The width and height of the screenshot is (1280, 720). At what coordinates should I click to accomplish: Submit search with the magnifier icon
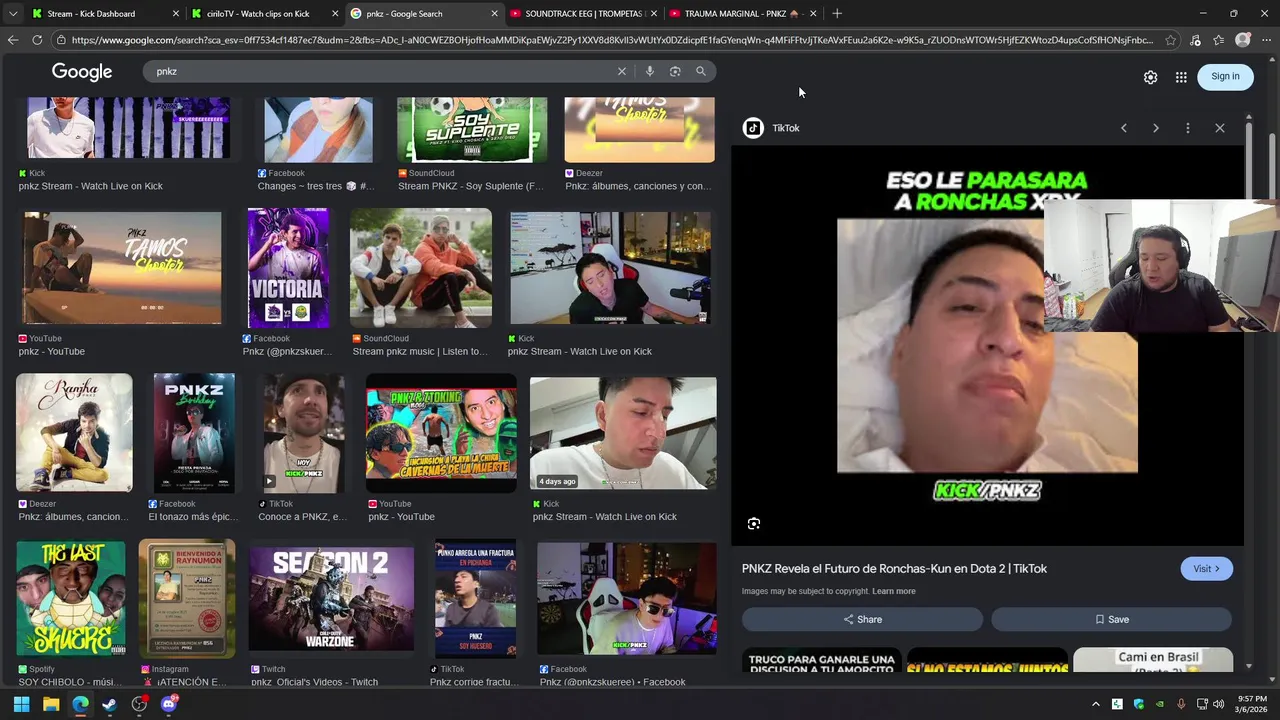pyautogui.click(x=701, y=71)
